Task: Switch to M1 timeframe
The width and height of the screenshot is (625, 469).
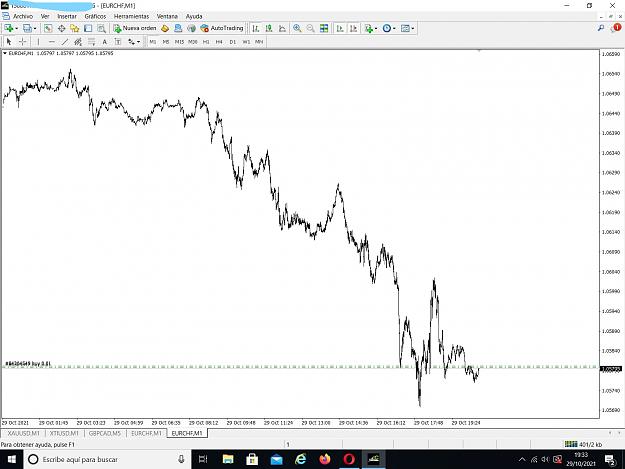Action: pos(153,41)
